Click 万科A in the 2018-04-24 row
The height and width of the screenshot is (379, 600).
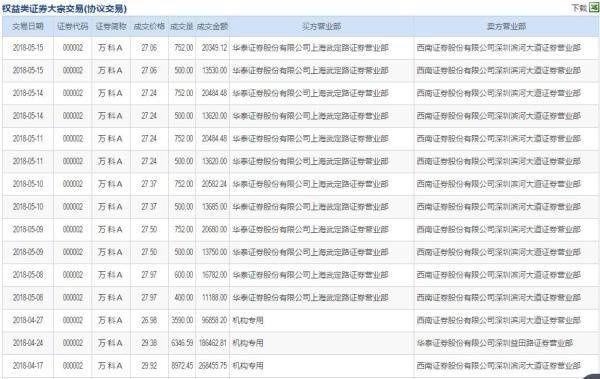(110, 343)
